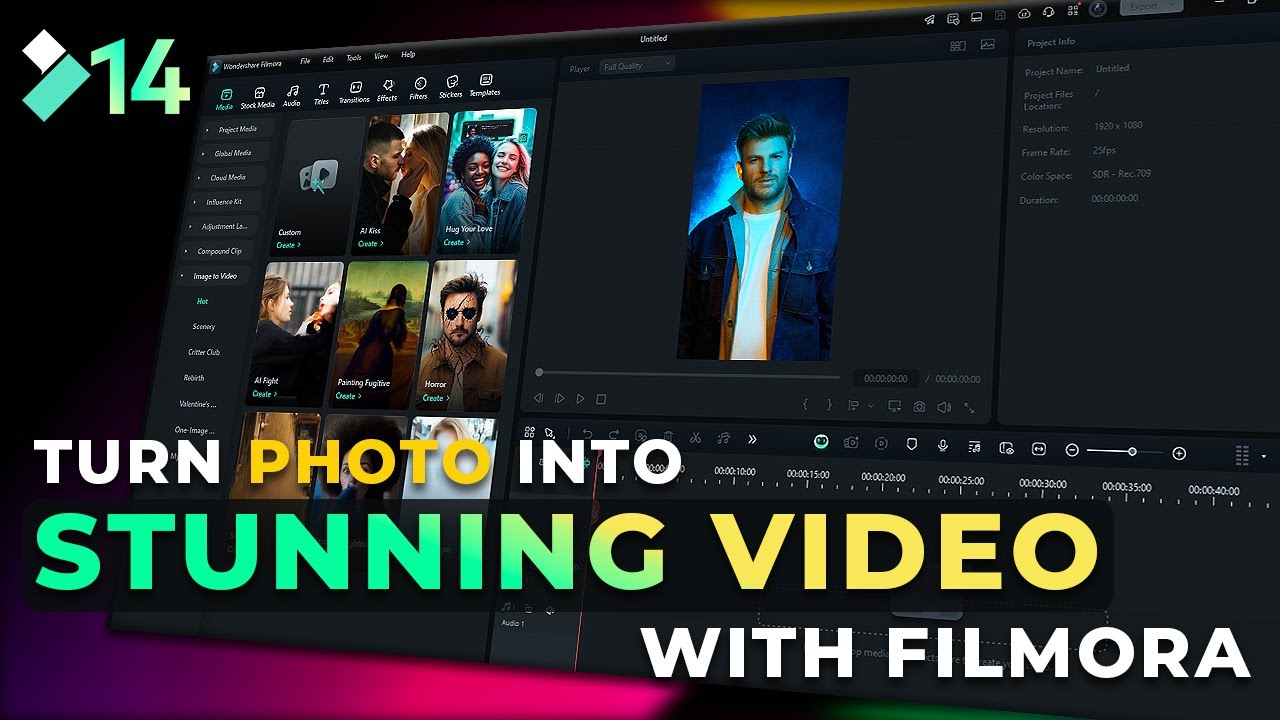Select the Scenery category
1280x720 pixels.
pos(204,327)
